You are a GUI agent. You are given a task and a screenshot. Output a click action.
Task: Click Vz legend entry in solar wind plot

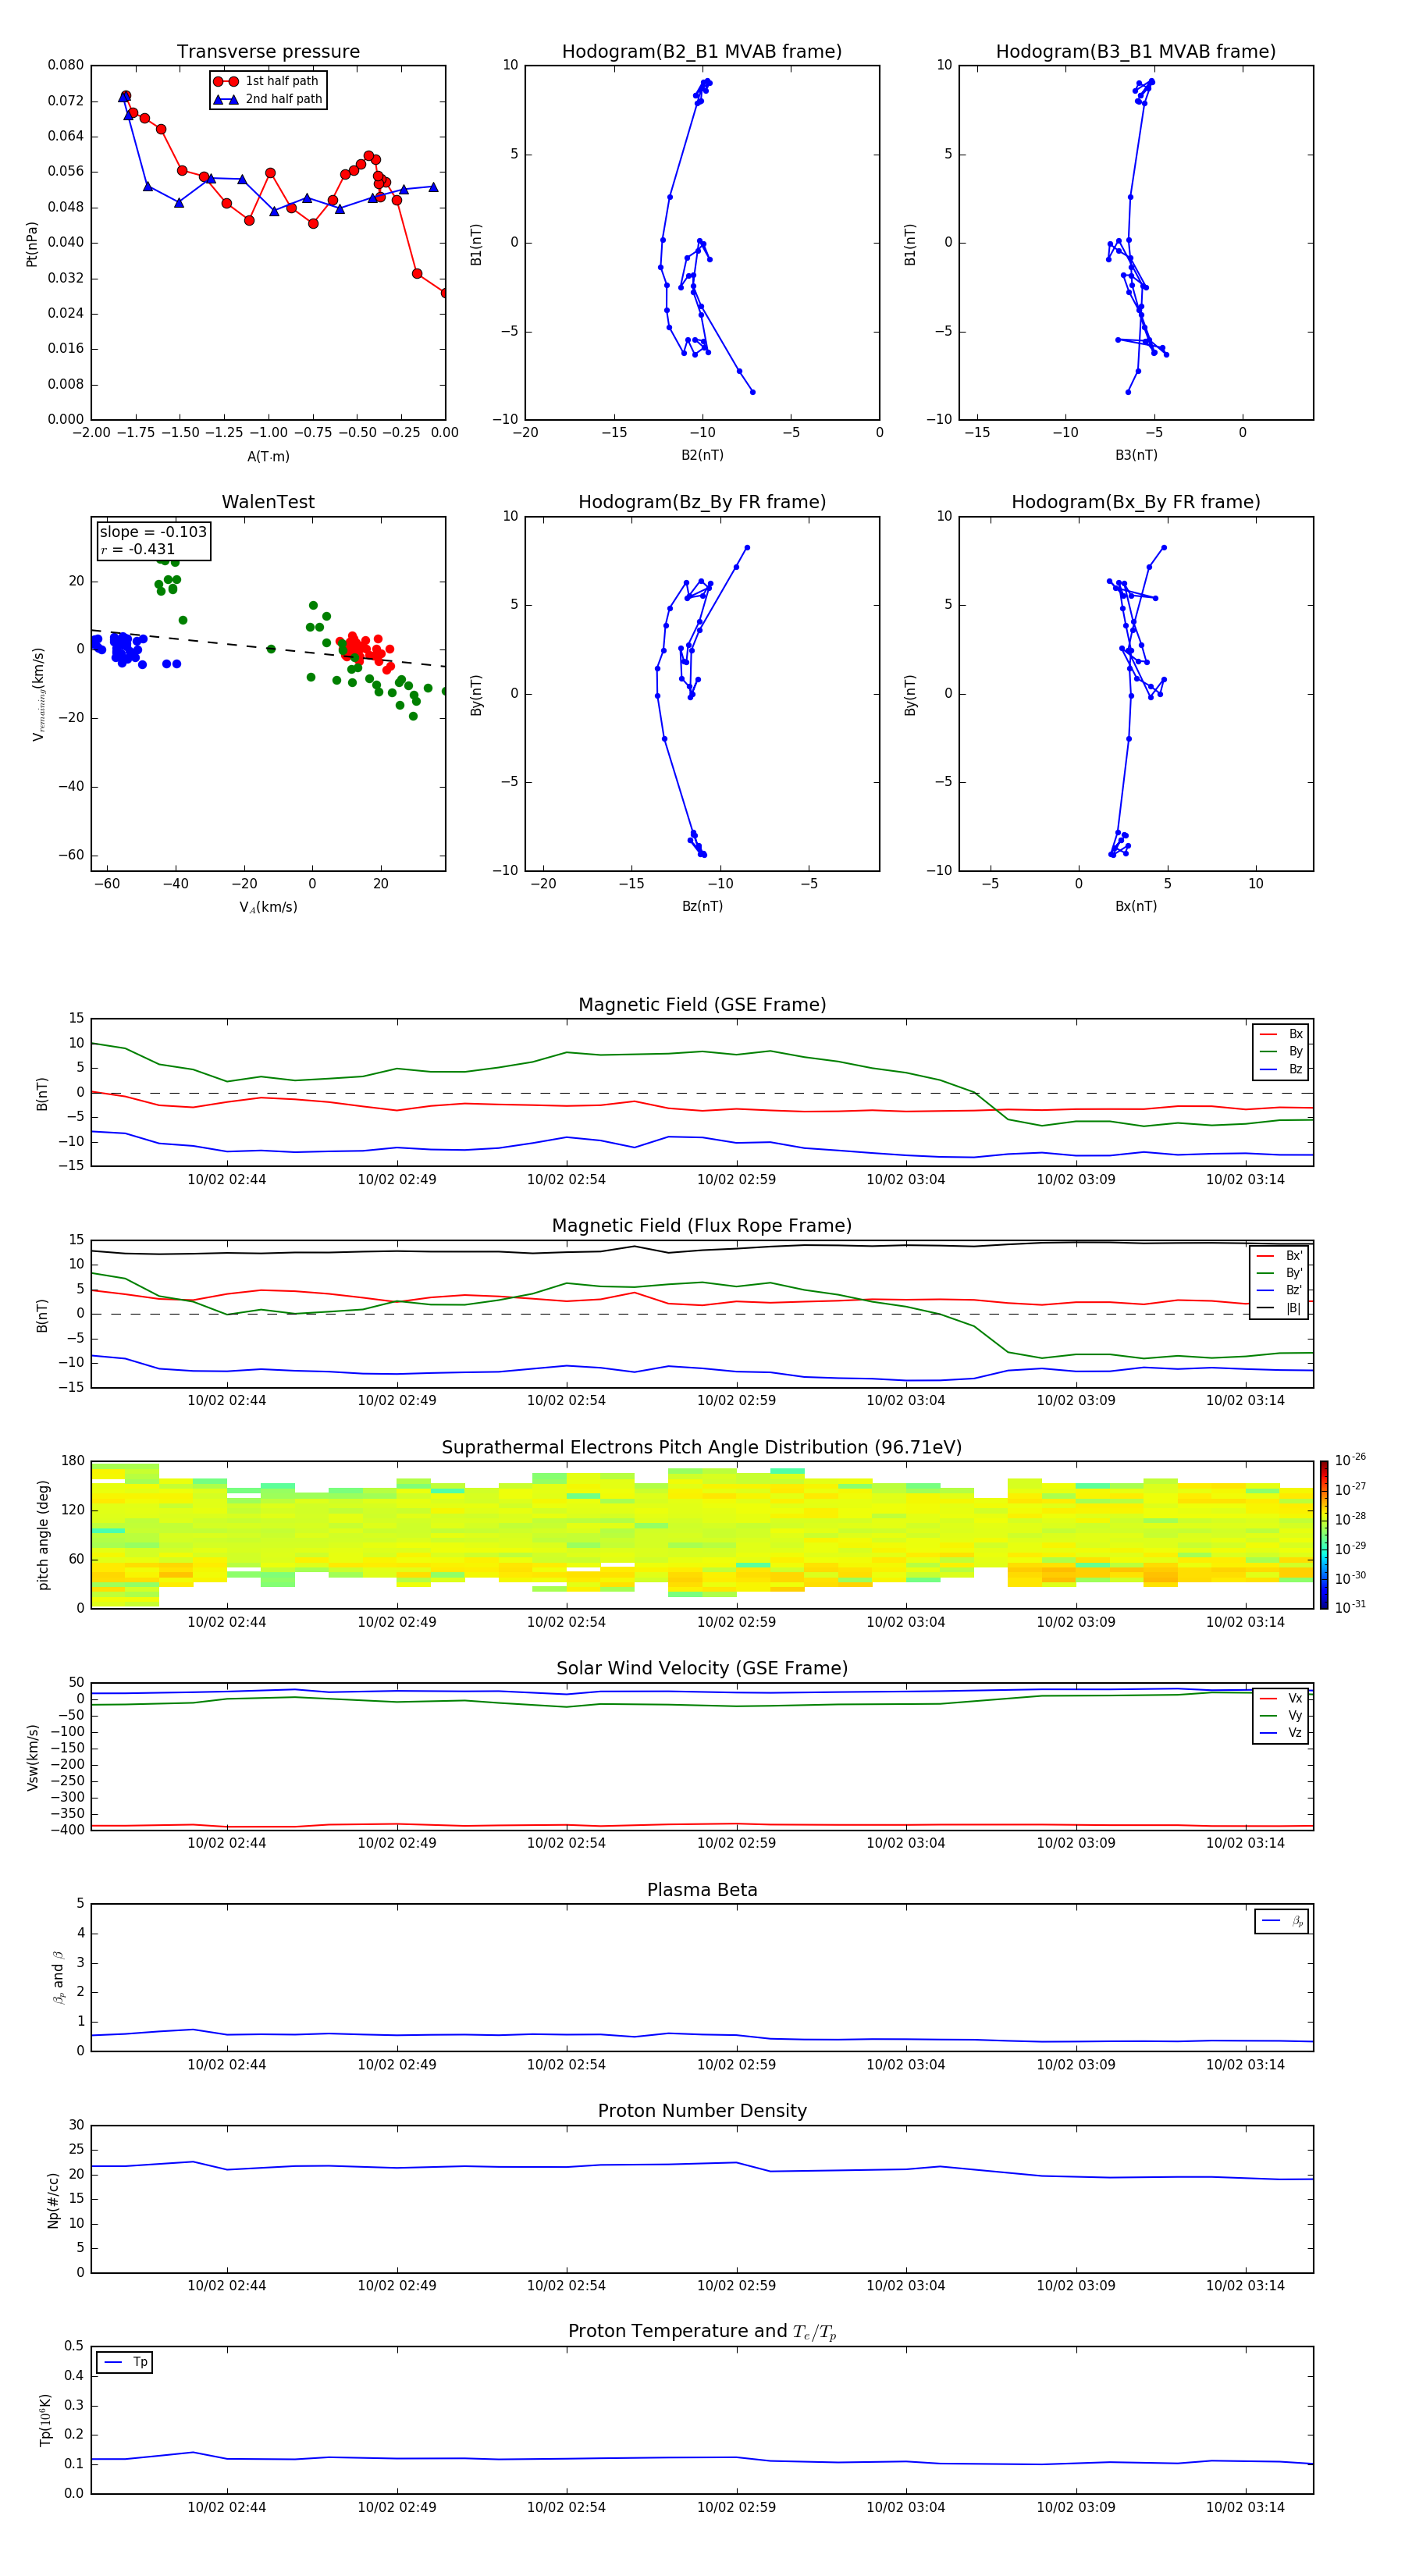[x=1282, y=1732]
